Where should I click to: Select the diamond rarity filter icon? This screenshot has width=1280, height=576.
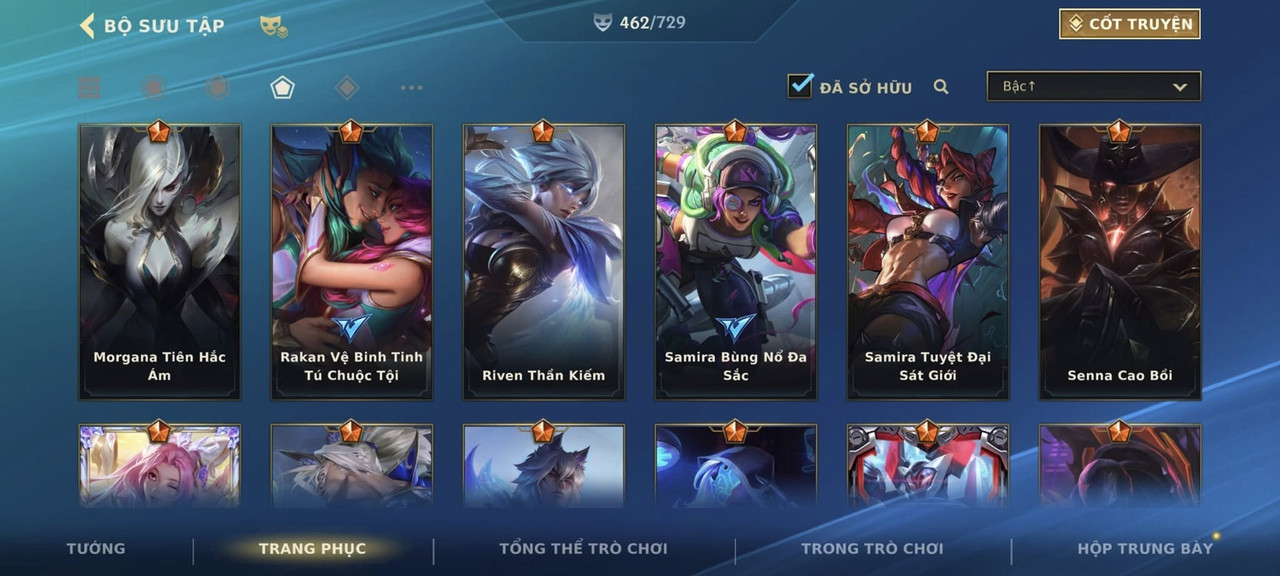347,88
